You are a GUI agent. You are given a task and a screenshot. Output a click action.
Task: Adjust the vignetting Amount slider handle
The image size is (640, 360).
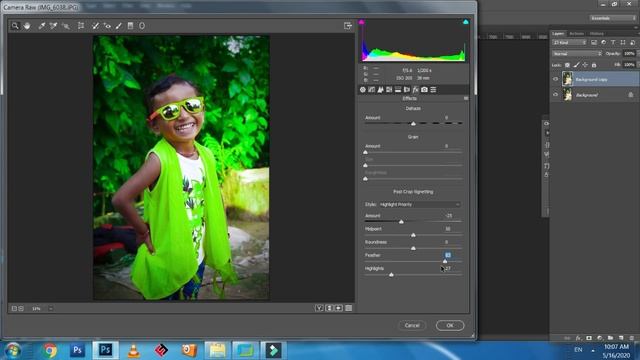click(x=401, y=222)
